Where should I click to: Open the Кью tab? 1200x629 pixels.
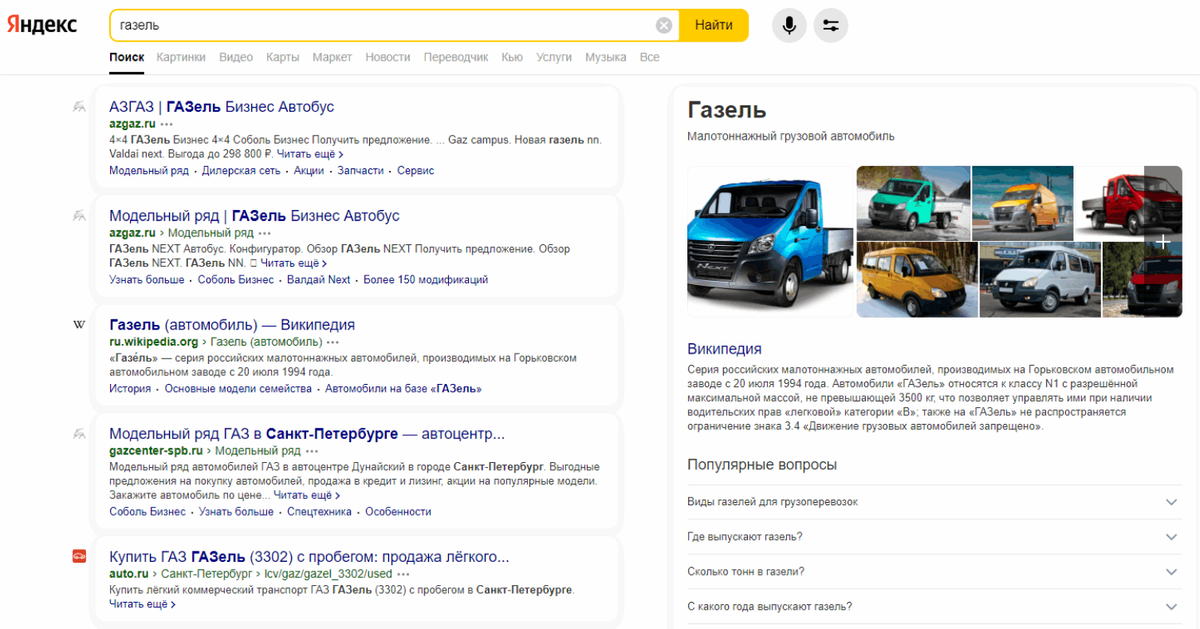click(512, 57)
